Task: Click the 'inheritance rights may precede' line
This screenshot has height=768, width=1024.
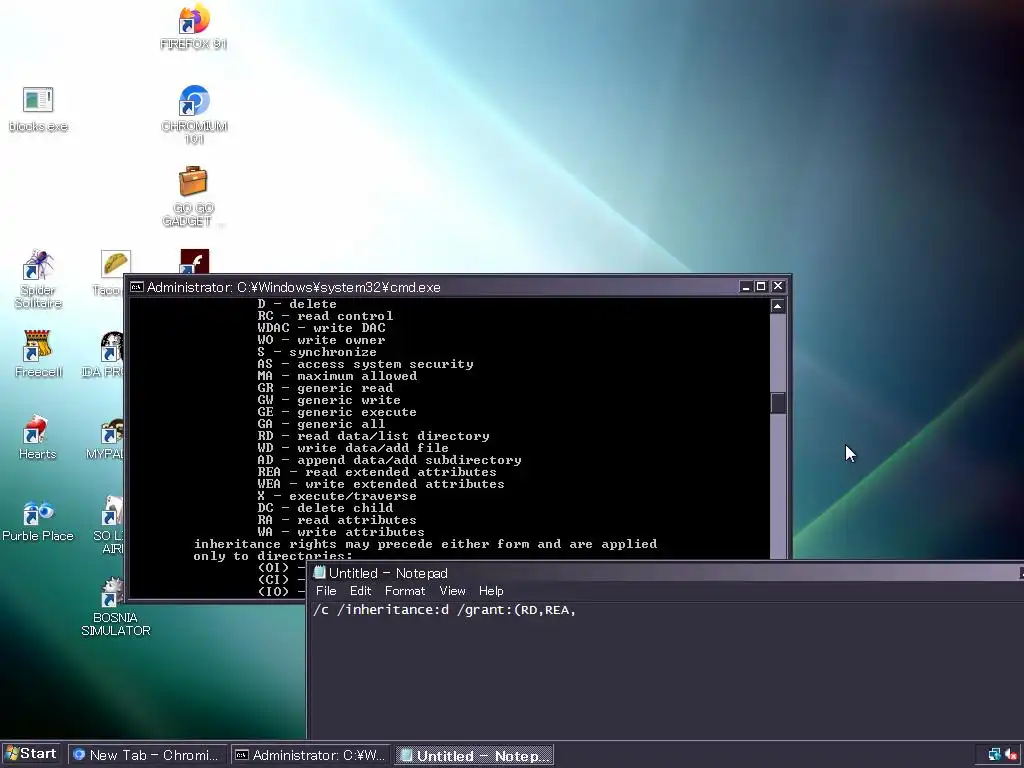Action: click(x=425, y=544)
